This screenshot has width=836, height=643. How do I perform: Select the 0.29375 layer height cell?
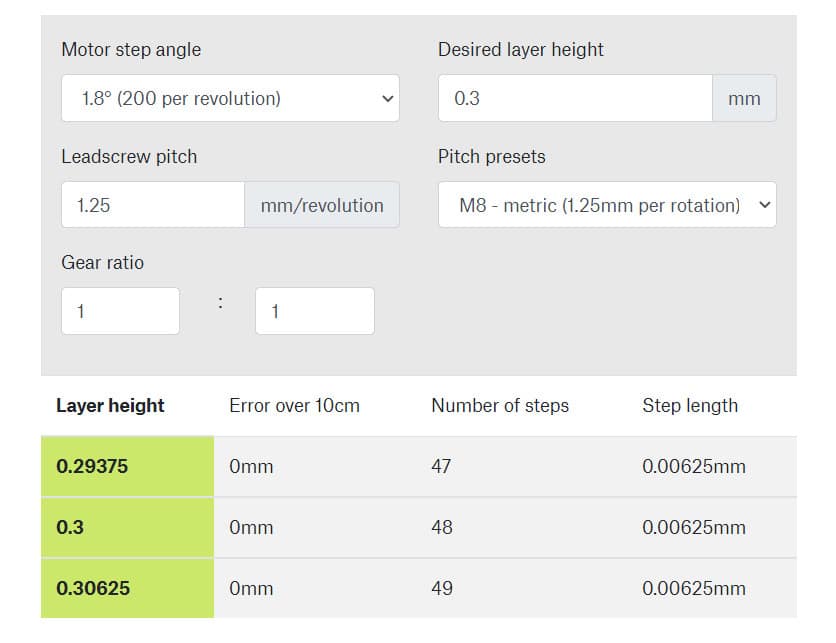coord(127,466)
